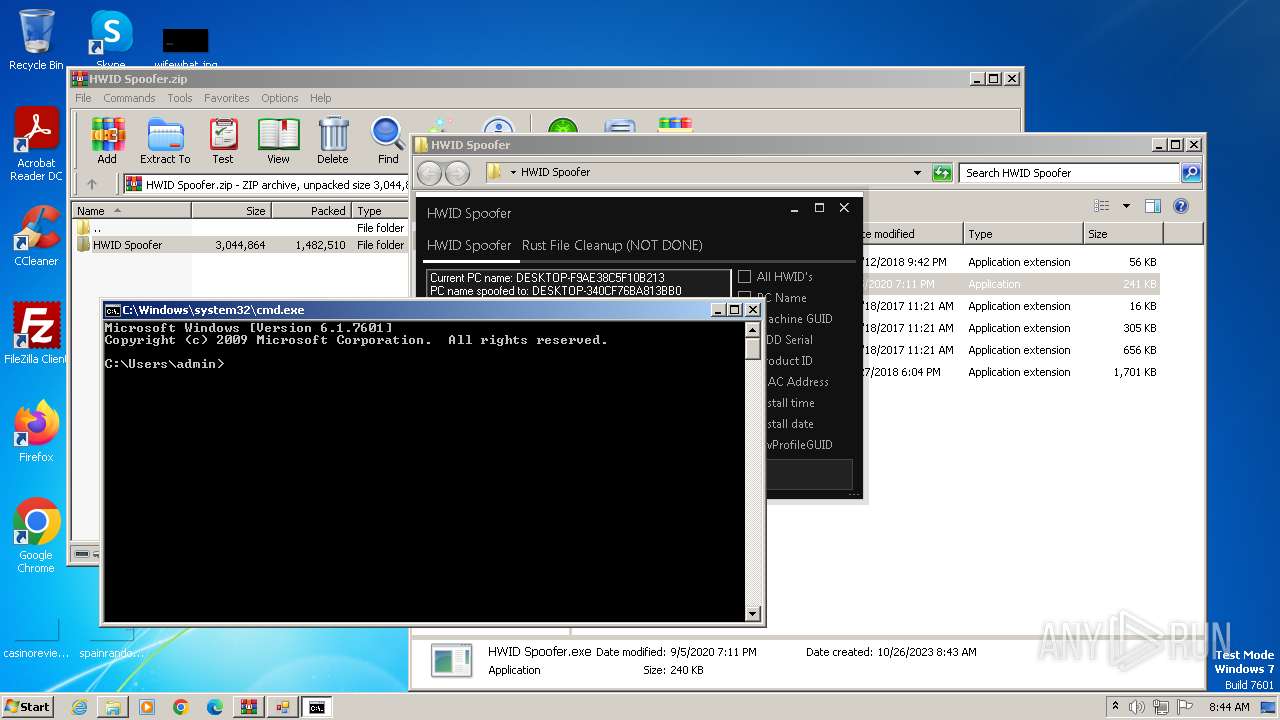Open Recycle Bin desktop icon
This screenshot has width=1280, height=720.
pos(36,40)
